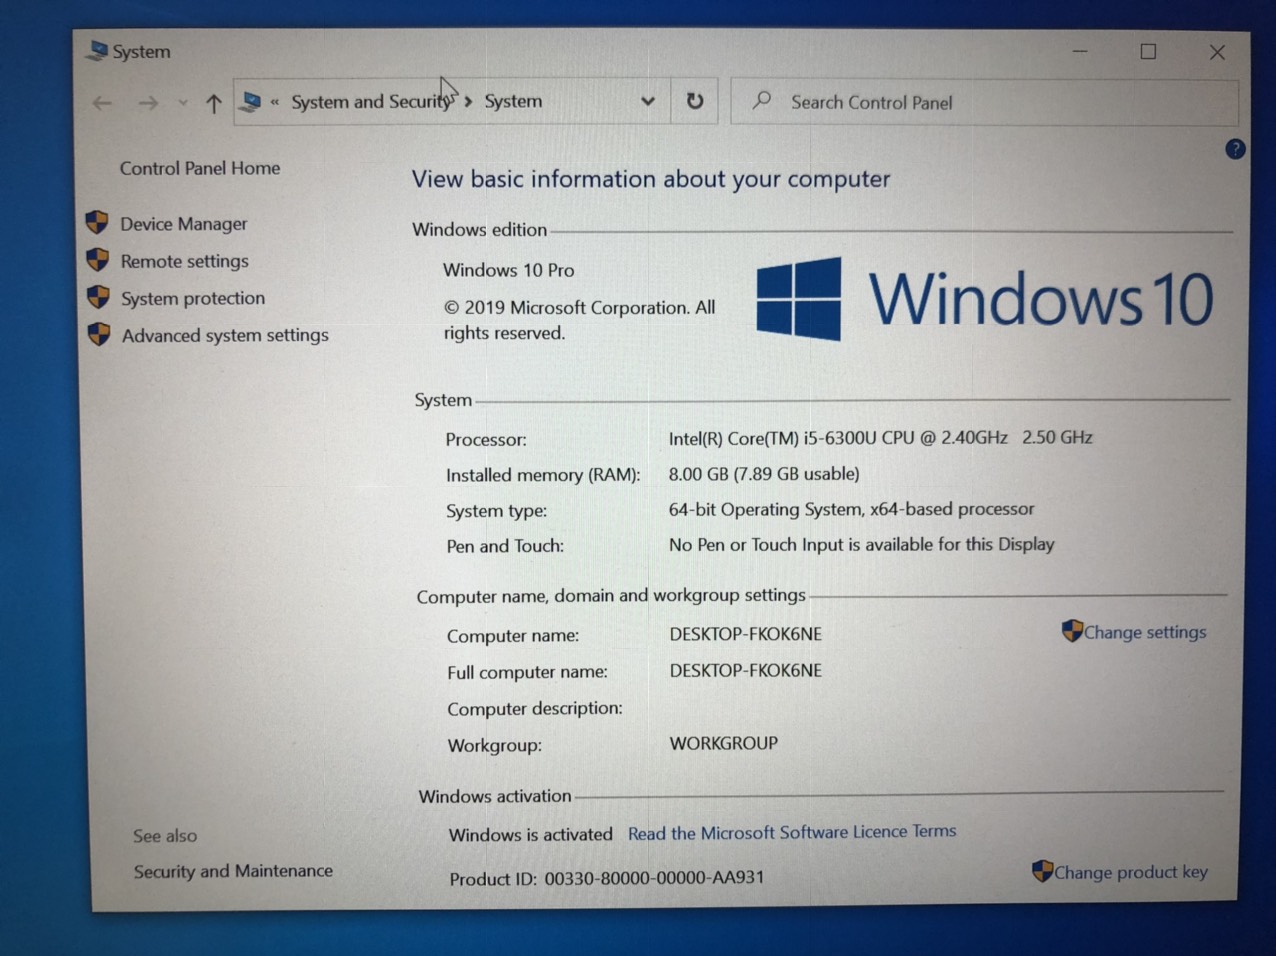The height and width of the screenshot is (956, 1276).
Task: Select System breadcrumb in address bar
Action: (x=513, y=101)
